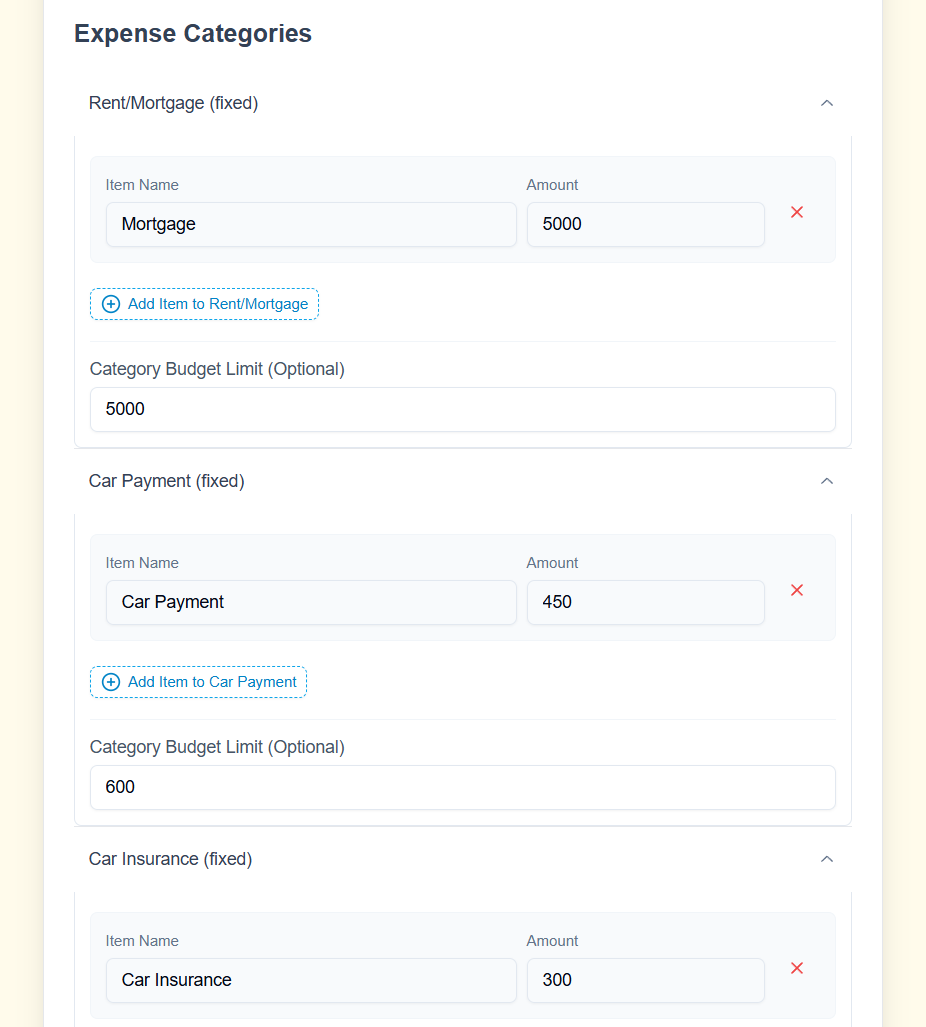Click the Expense Categories heading

pos(192,33)
